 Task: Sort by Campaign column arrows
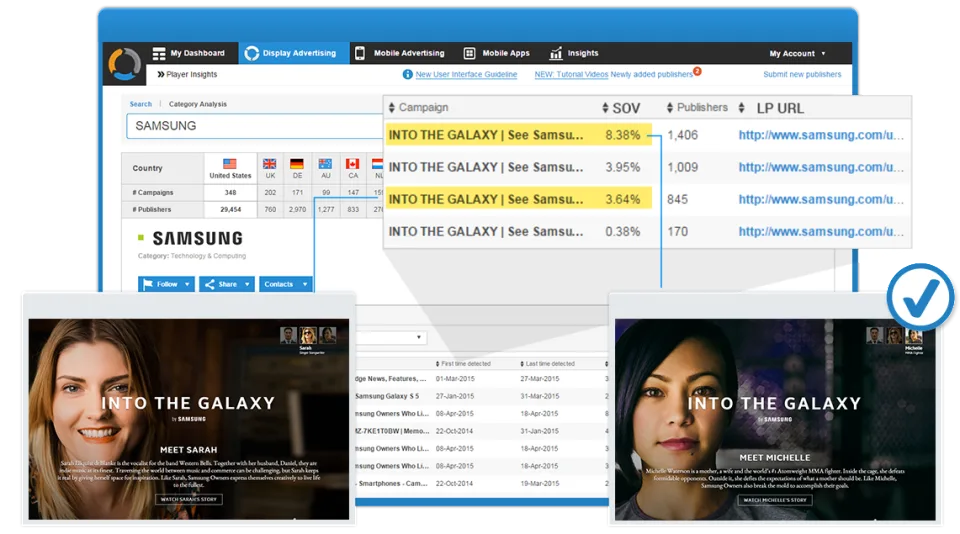[392, 108]
